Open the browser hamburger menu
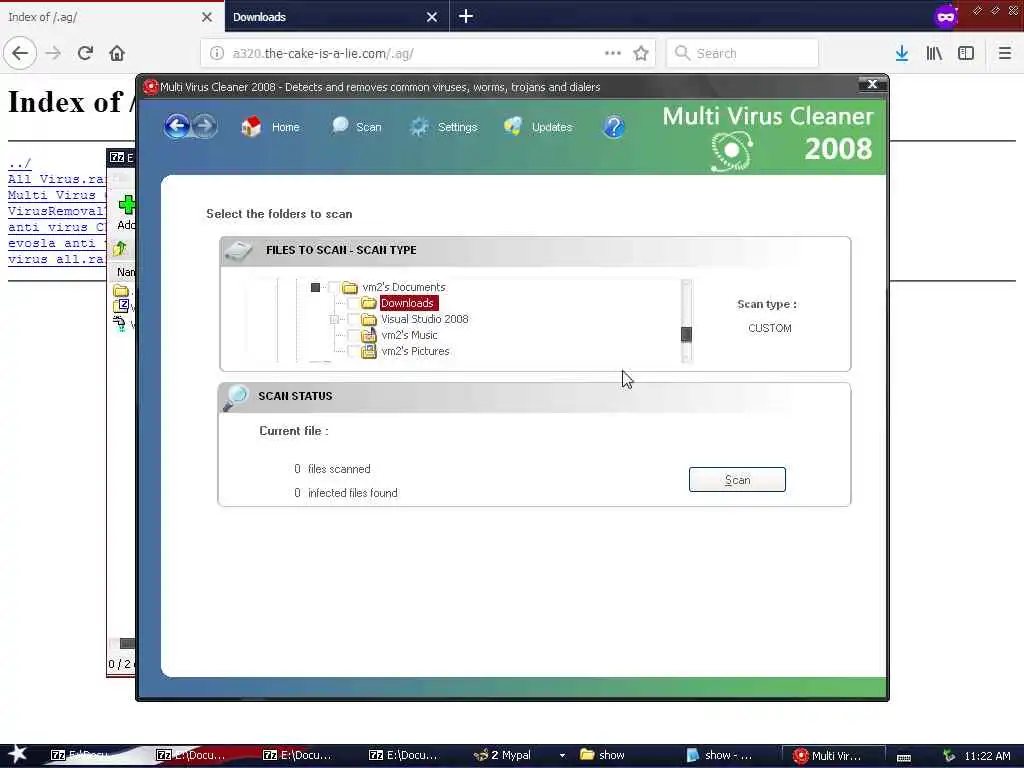 (x=1005, y=54)
